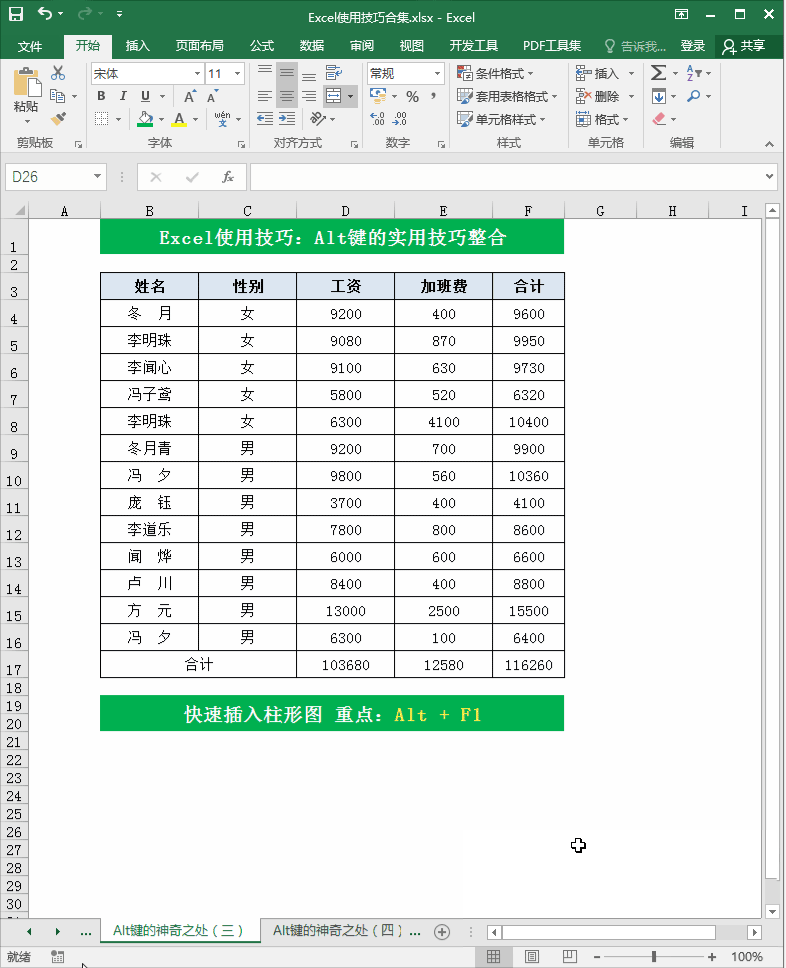This screenshot has height=968, width=786.
Task: Click the Sort and Filter icon
Action: tap(694, 73)
